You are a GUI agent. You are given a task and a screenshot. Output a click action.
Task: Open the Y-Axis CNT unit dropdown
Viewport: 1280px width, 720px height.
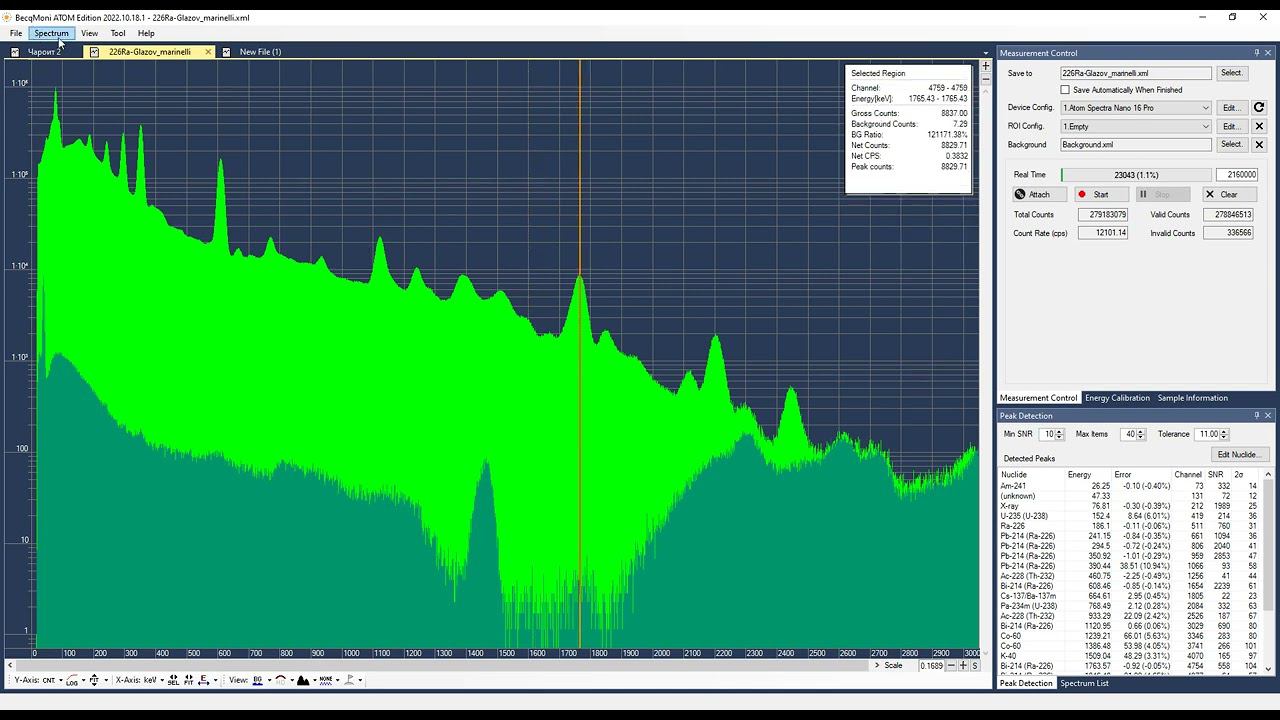click(x=51, y=680)
